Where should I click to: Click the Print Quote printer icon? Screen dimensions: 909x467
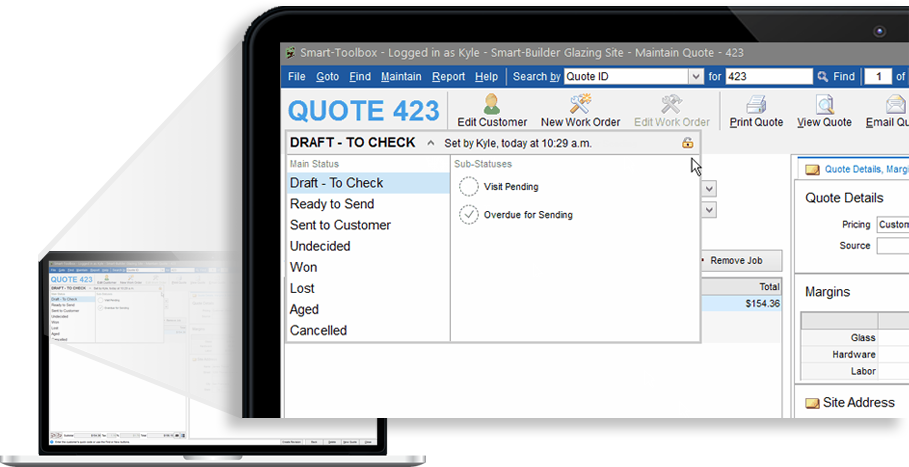(756, 104)
